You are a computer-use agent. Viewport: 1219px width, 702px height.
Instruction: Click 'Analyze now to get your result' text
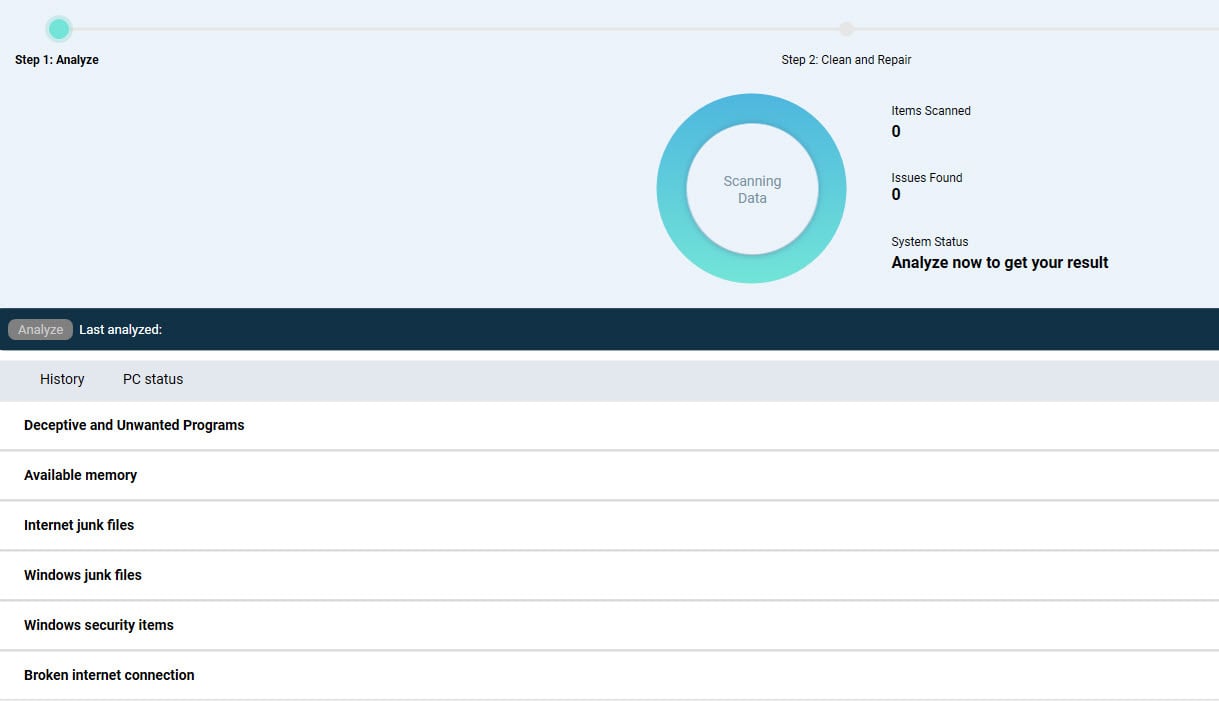[x=1000, y=263]
